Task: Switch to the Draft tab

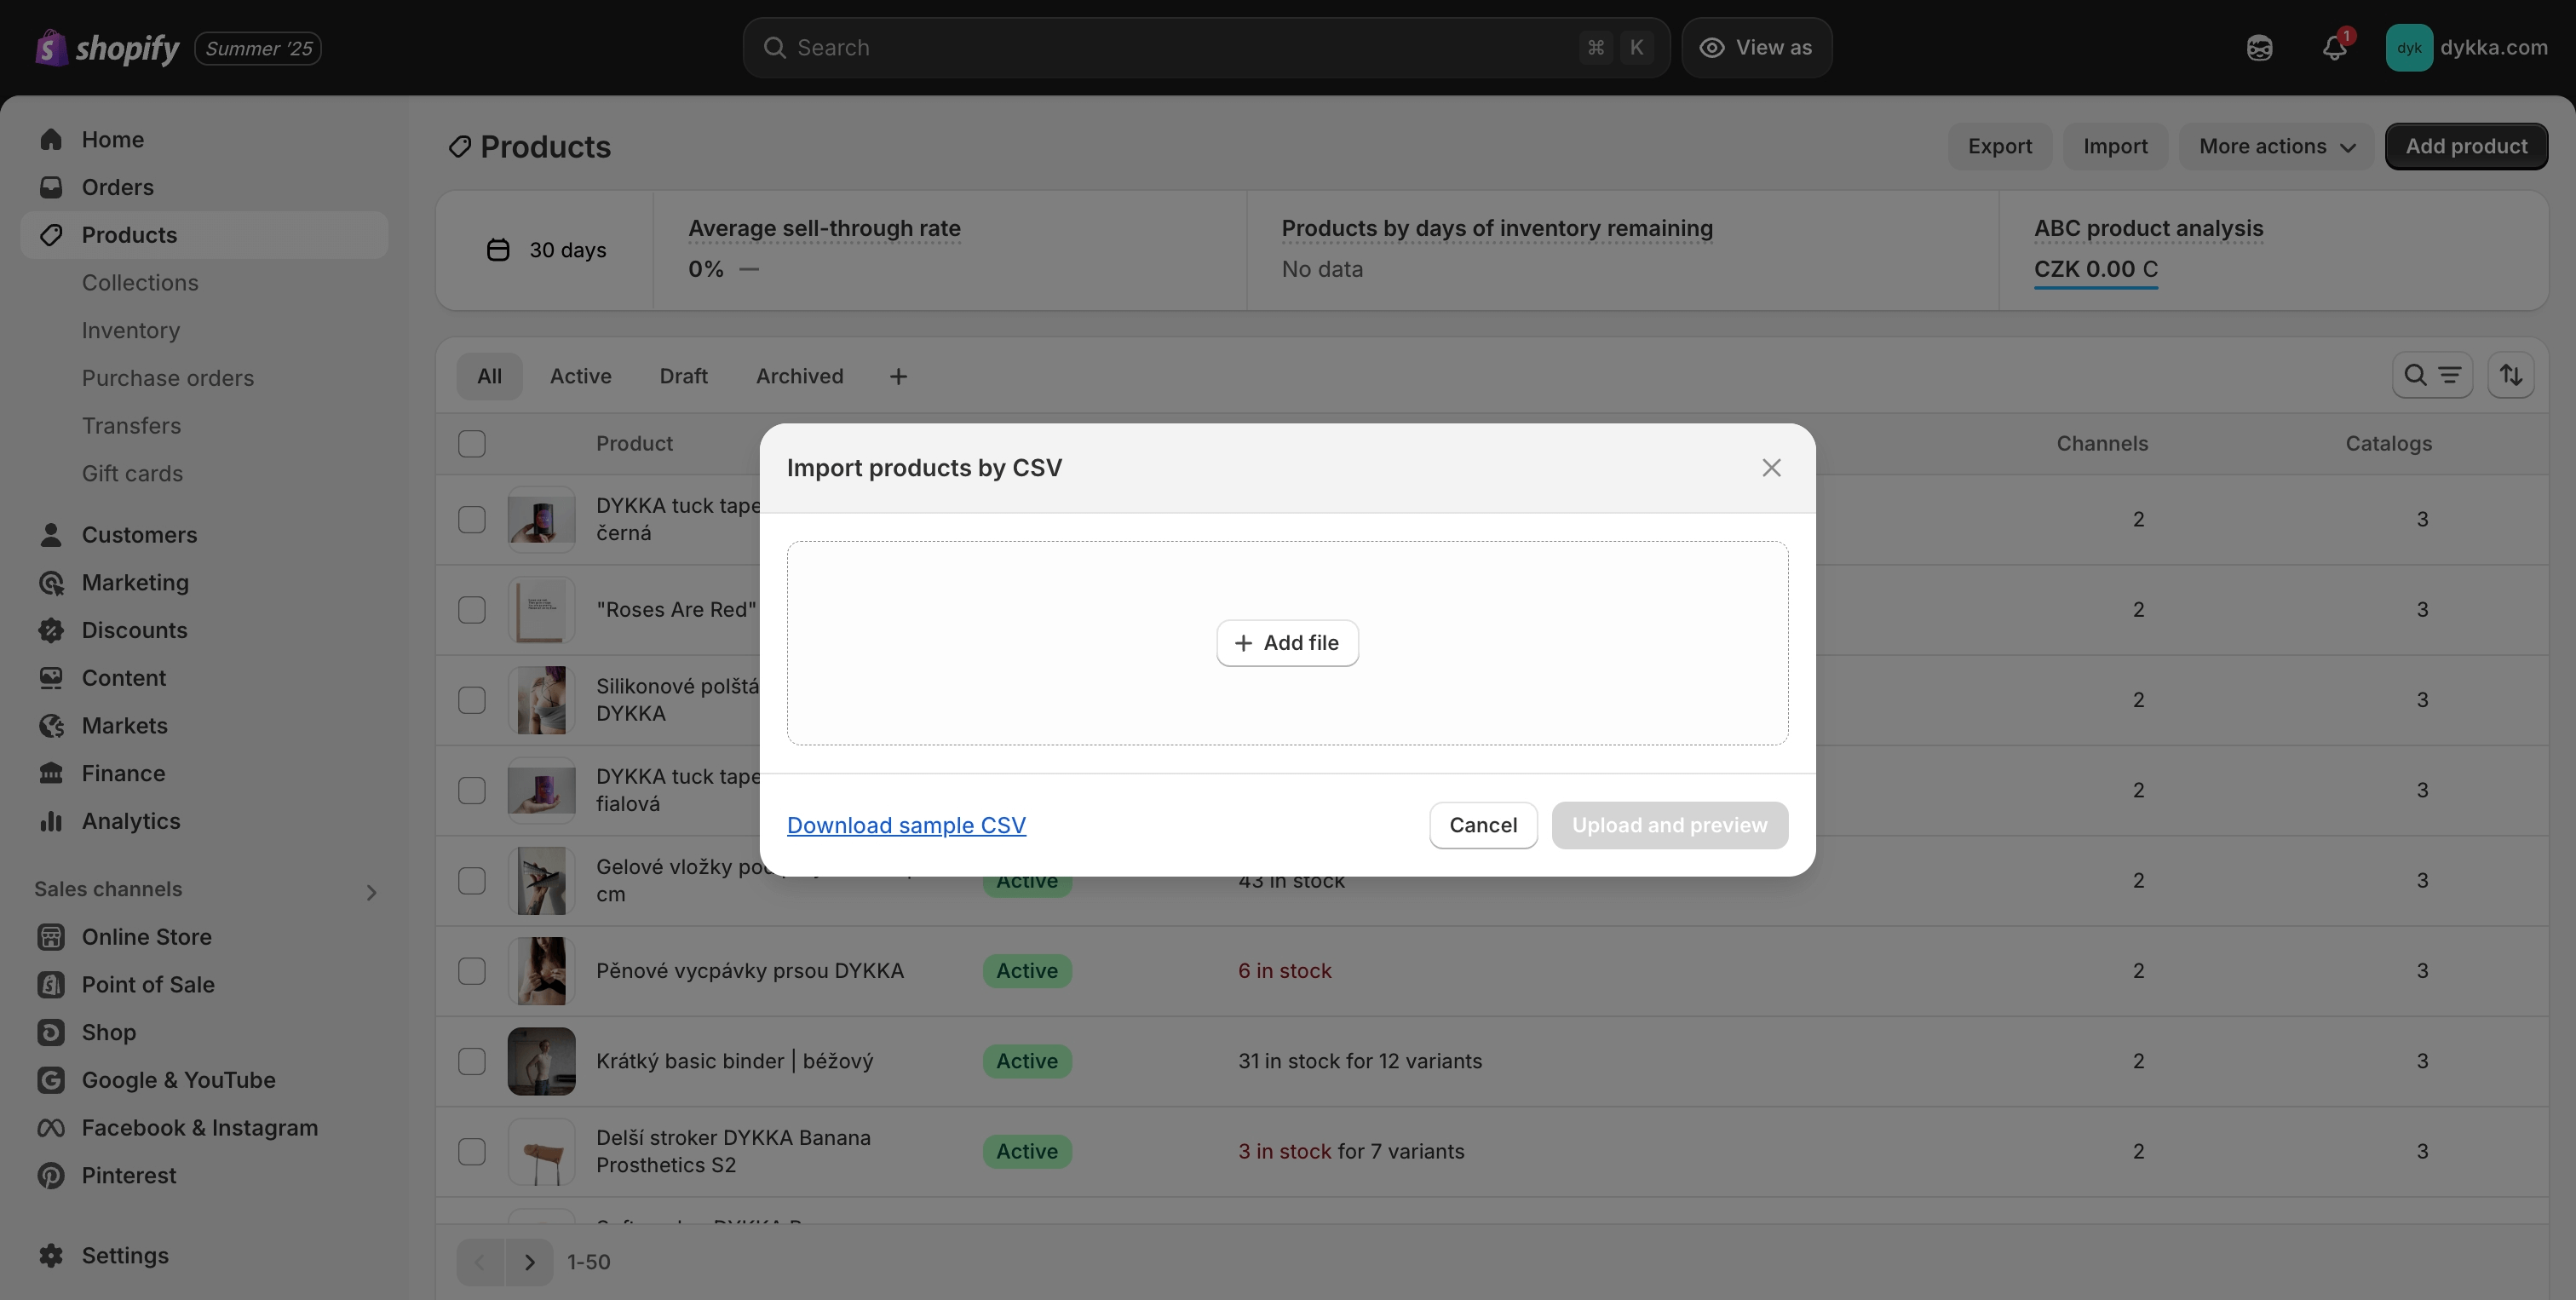Action: pos(683,377)
